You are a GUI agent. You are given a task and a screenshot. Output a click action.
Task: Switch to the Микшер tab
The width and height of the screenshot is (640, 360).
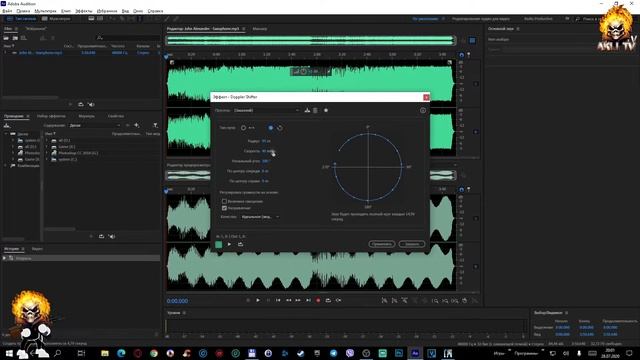pos(260,29)
